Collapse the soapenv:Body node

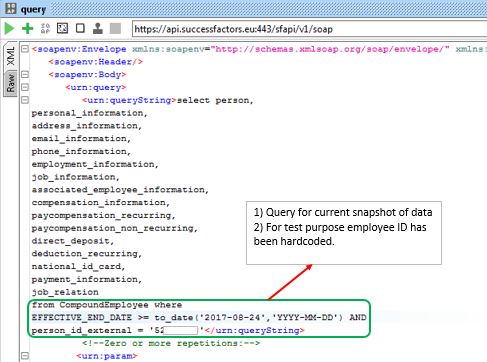click(x=25, y=74)
